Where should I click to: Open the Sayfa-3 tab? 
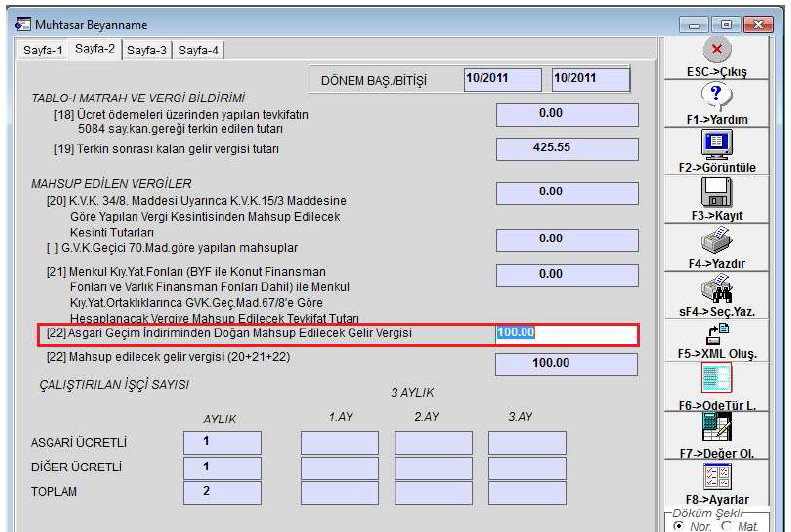coord(147,50)
